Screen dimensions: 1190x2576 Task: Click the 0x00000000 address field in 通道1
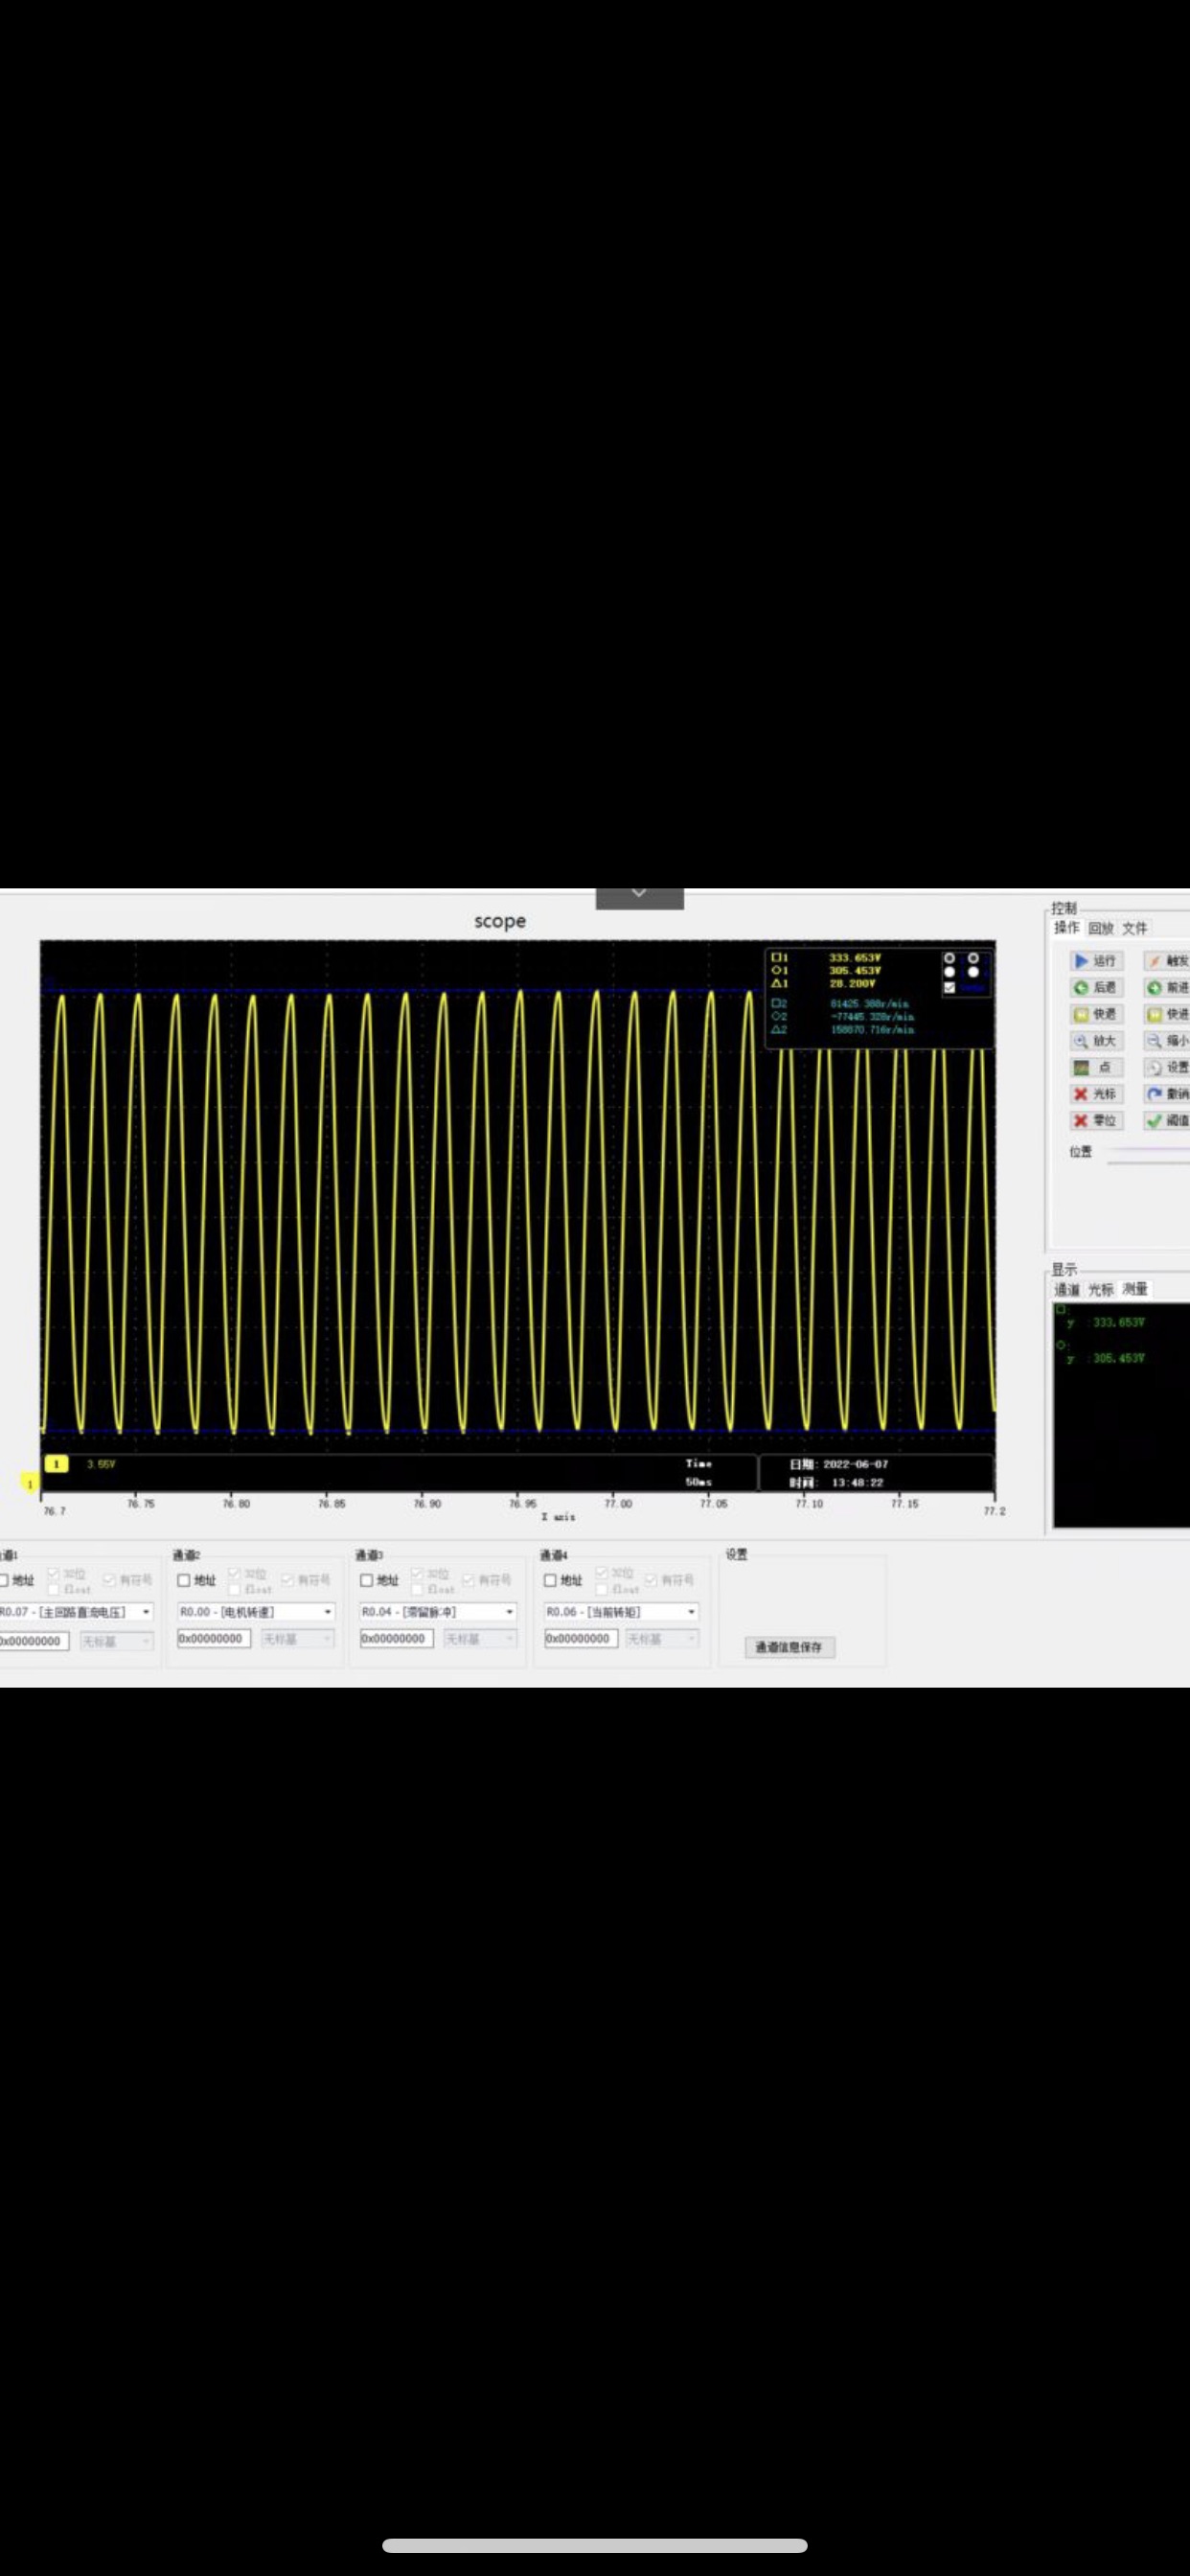pos(34,1641)
